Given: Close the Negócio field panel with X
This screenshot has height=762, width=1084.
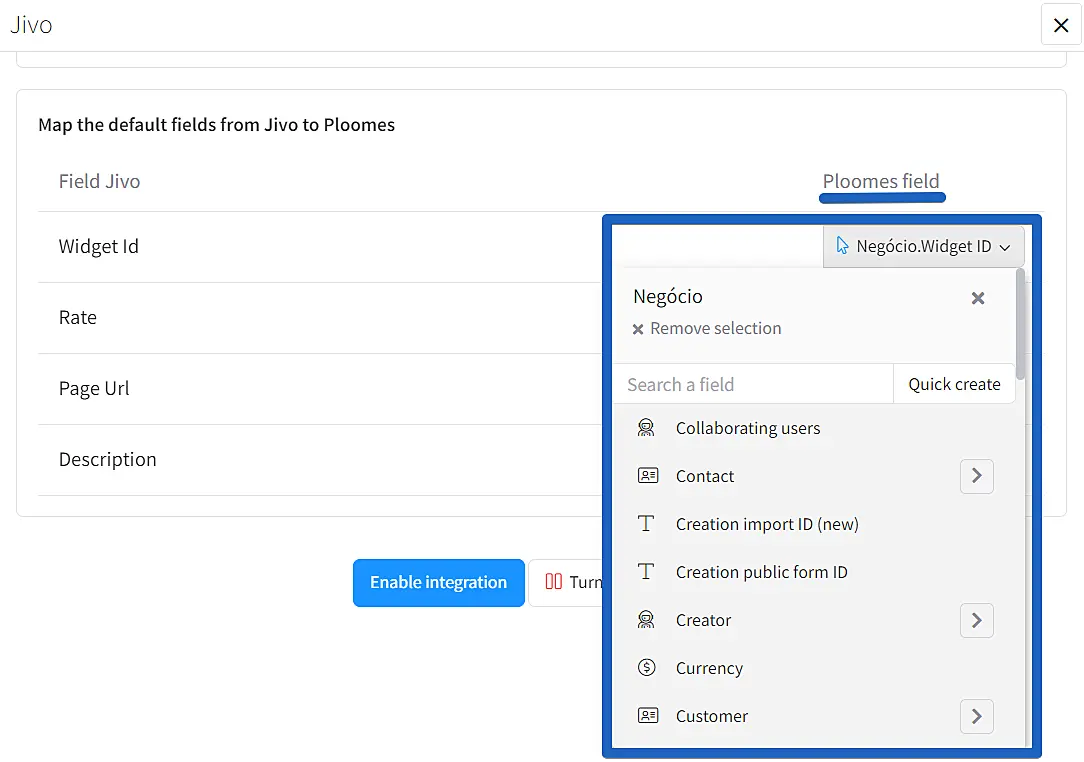Looking at the screenshot, I should point(978,298).
